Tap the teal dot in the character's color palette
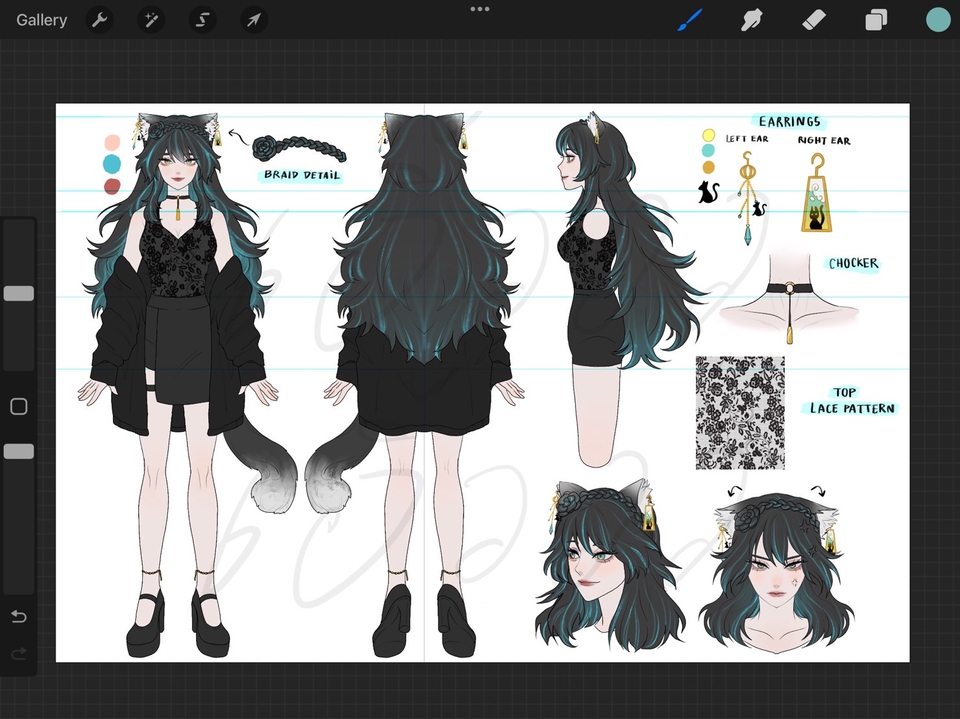 (111, 163)
